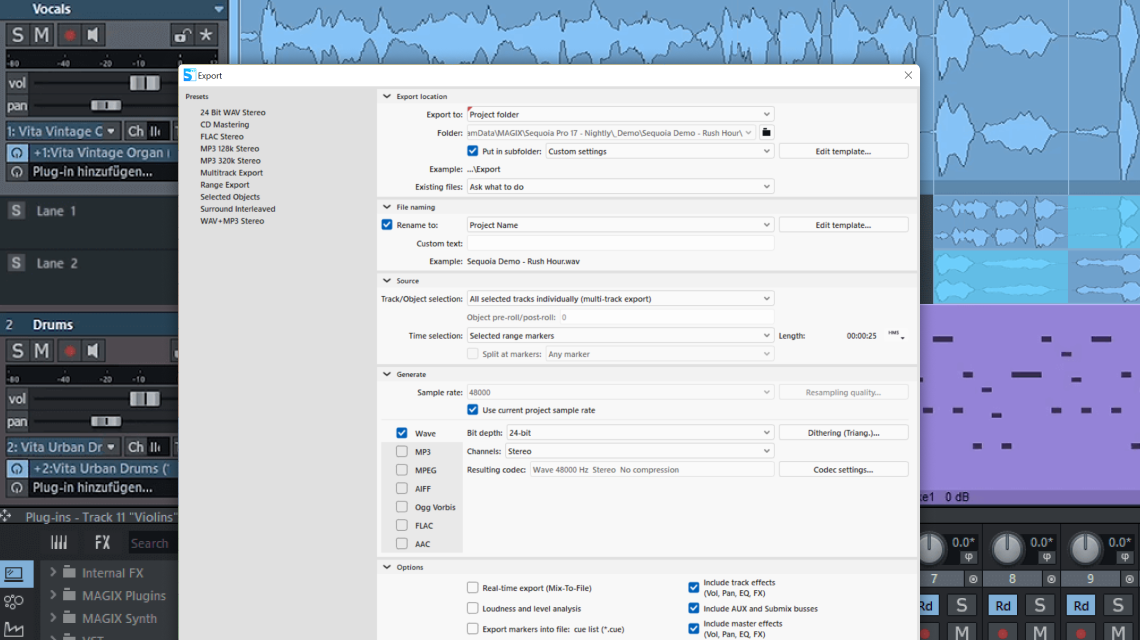Select the WAV+MP3 Stereo preset
The width and height of the screenshot is (1140, 640).
coord(232,221)
